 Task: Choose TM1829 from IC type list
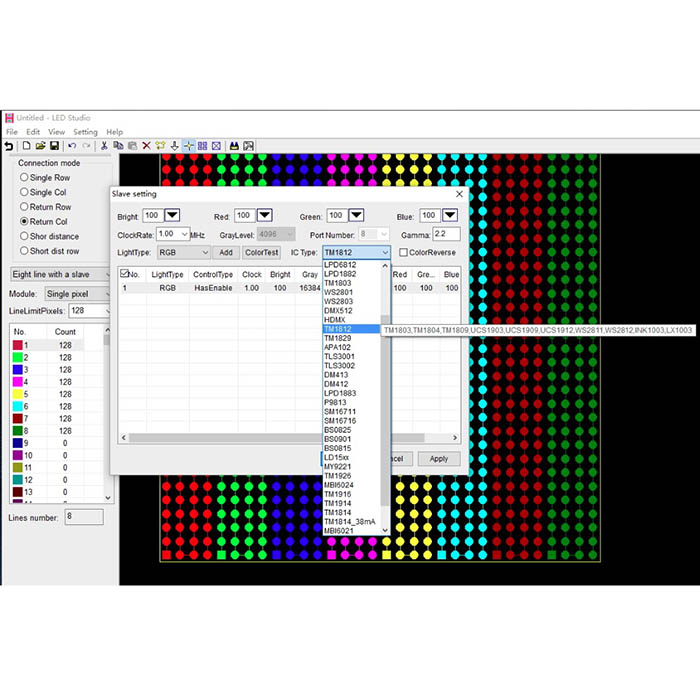point(351,338)
